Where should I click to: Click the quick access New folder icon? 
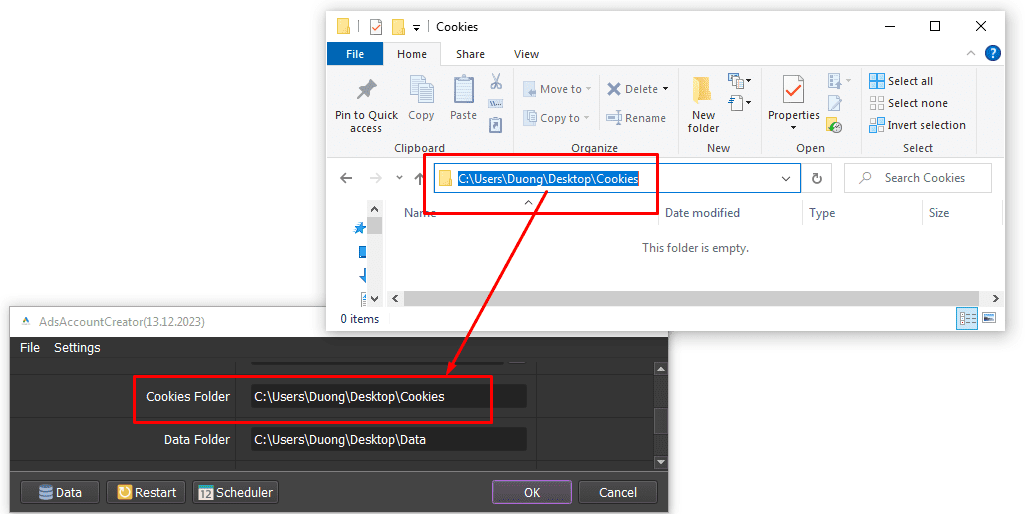[x=398, y=27]
